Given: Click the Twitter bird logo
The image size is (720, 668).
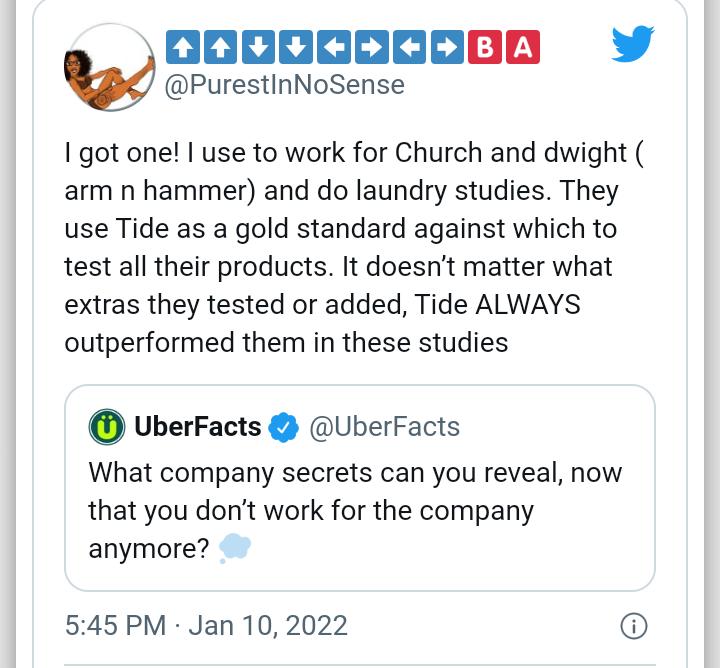Looking at the screenshot, I should (x=633, y=44).
